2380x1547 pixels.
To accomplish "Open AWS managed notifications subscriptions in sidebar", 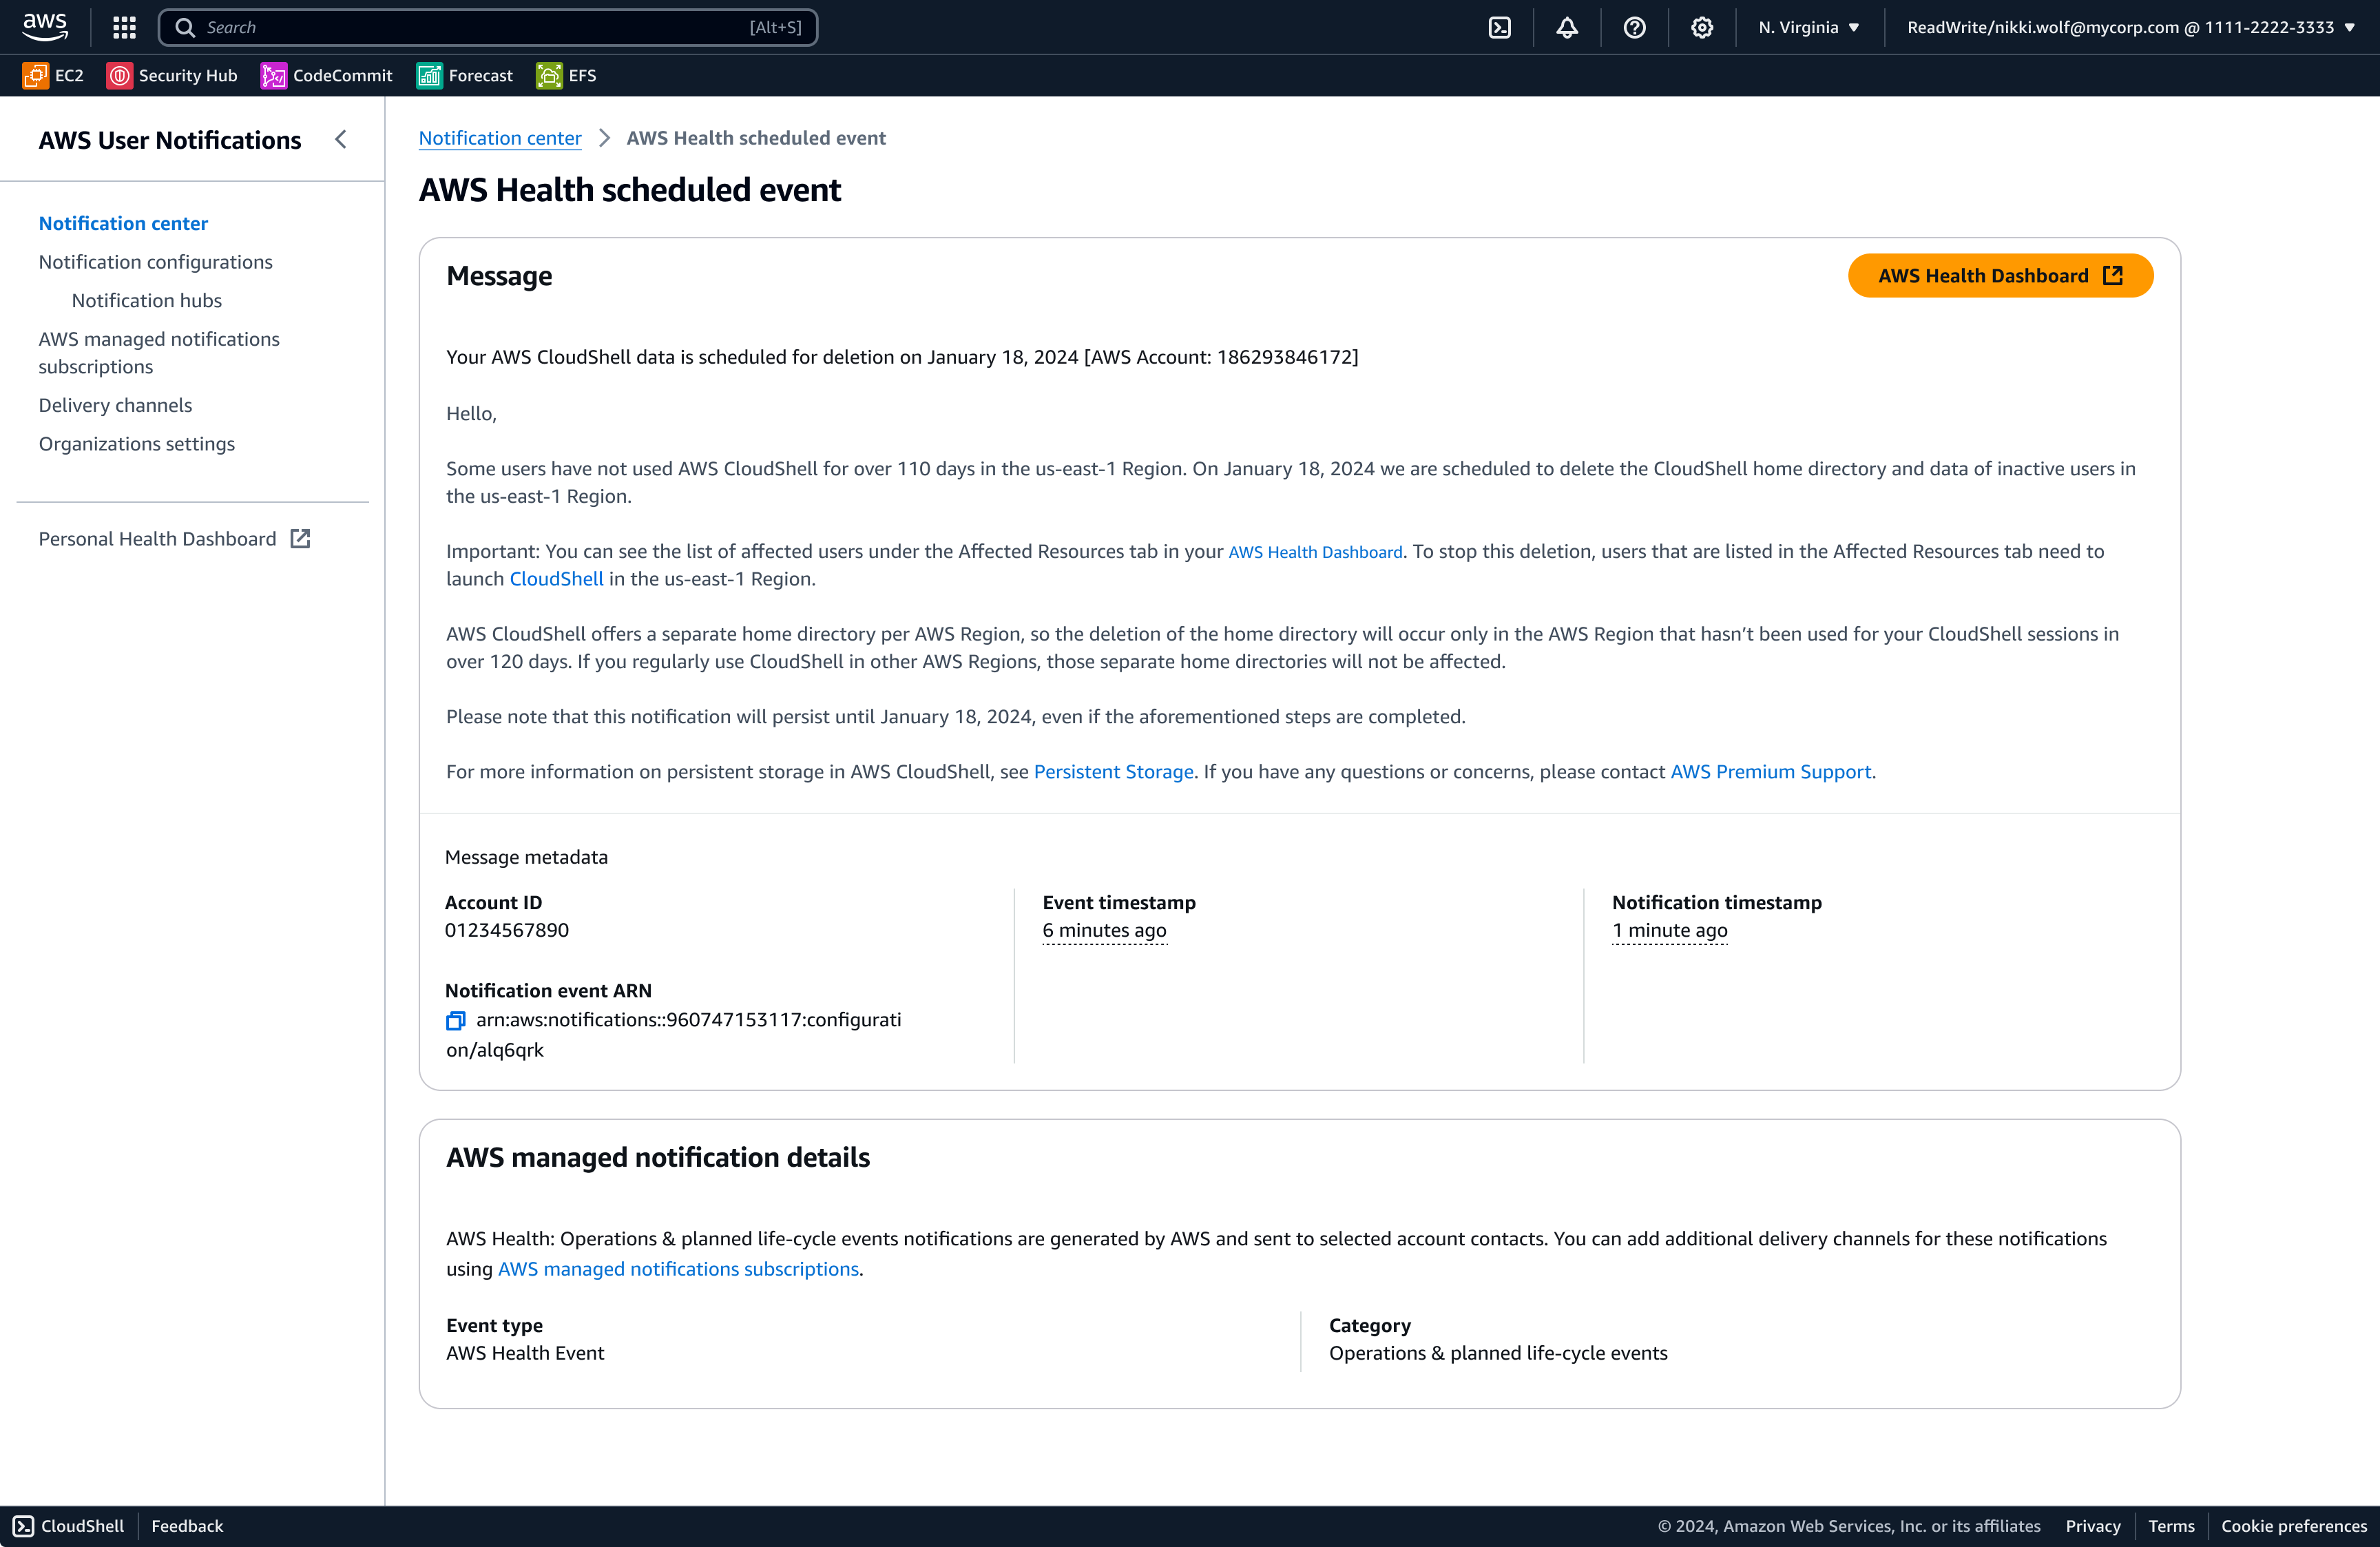I will 159,353.
